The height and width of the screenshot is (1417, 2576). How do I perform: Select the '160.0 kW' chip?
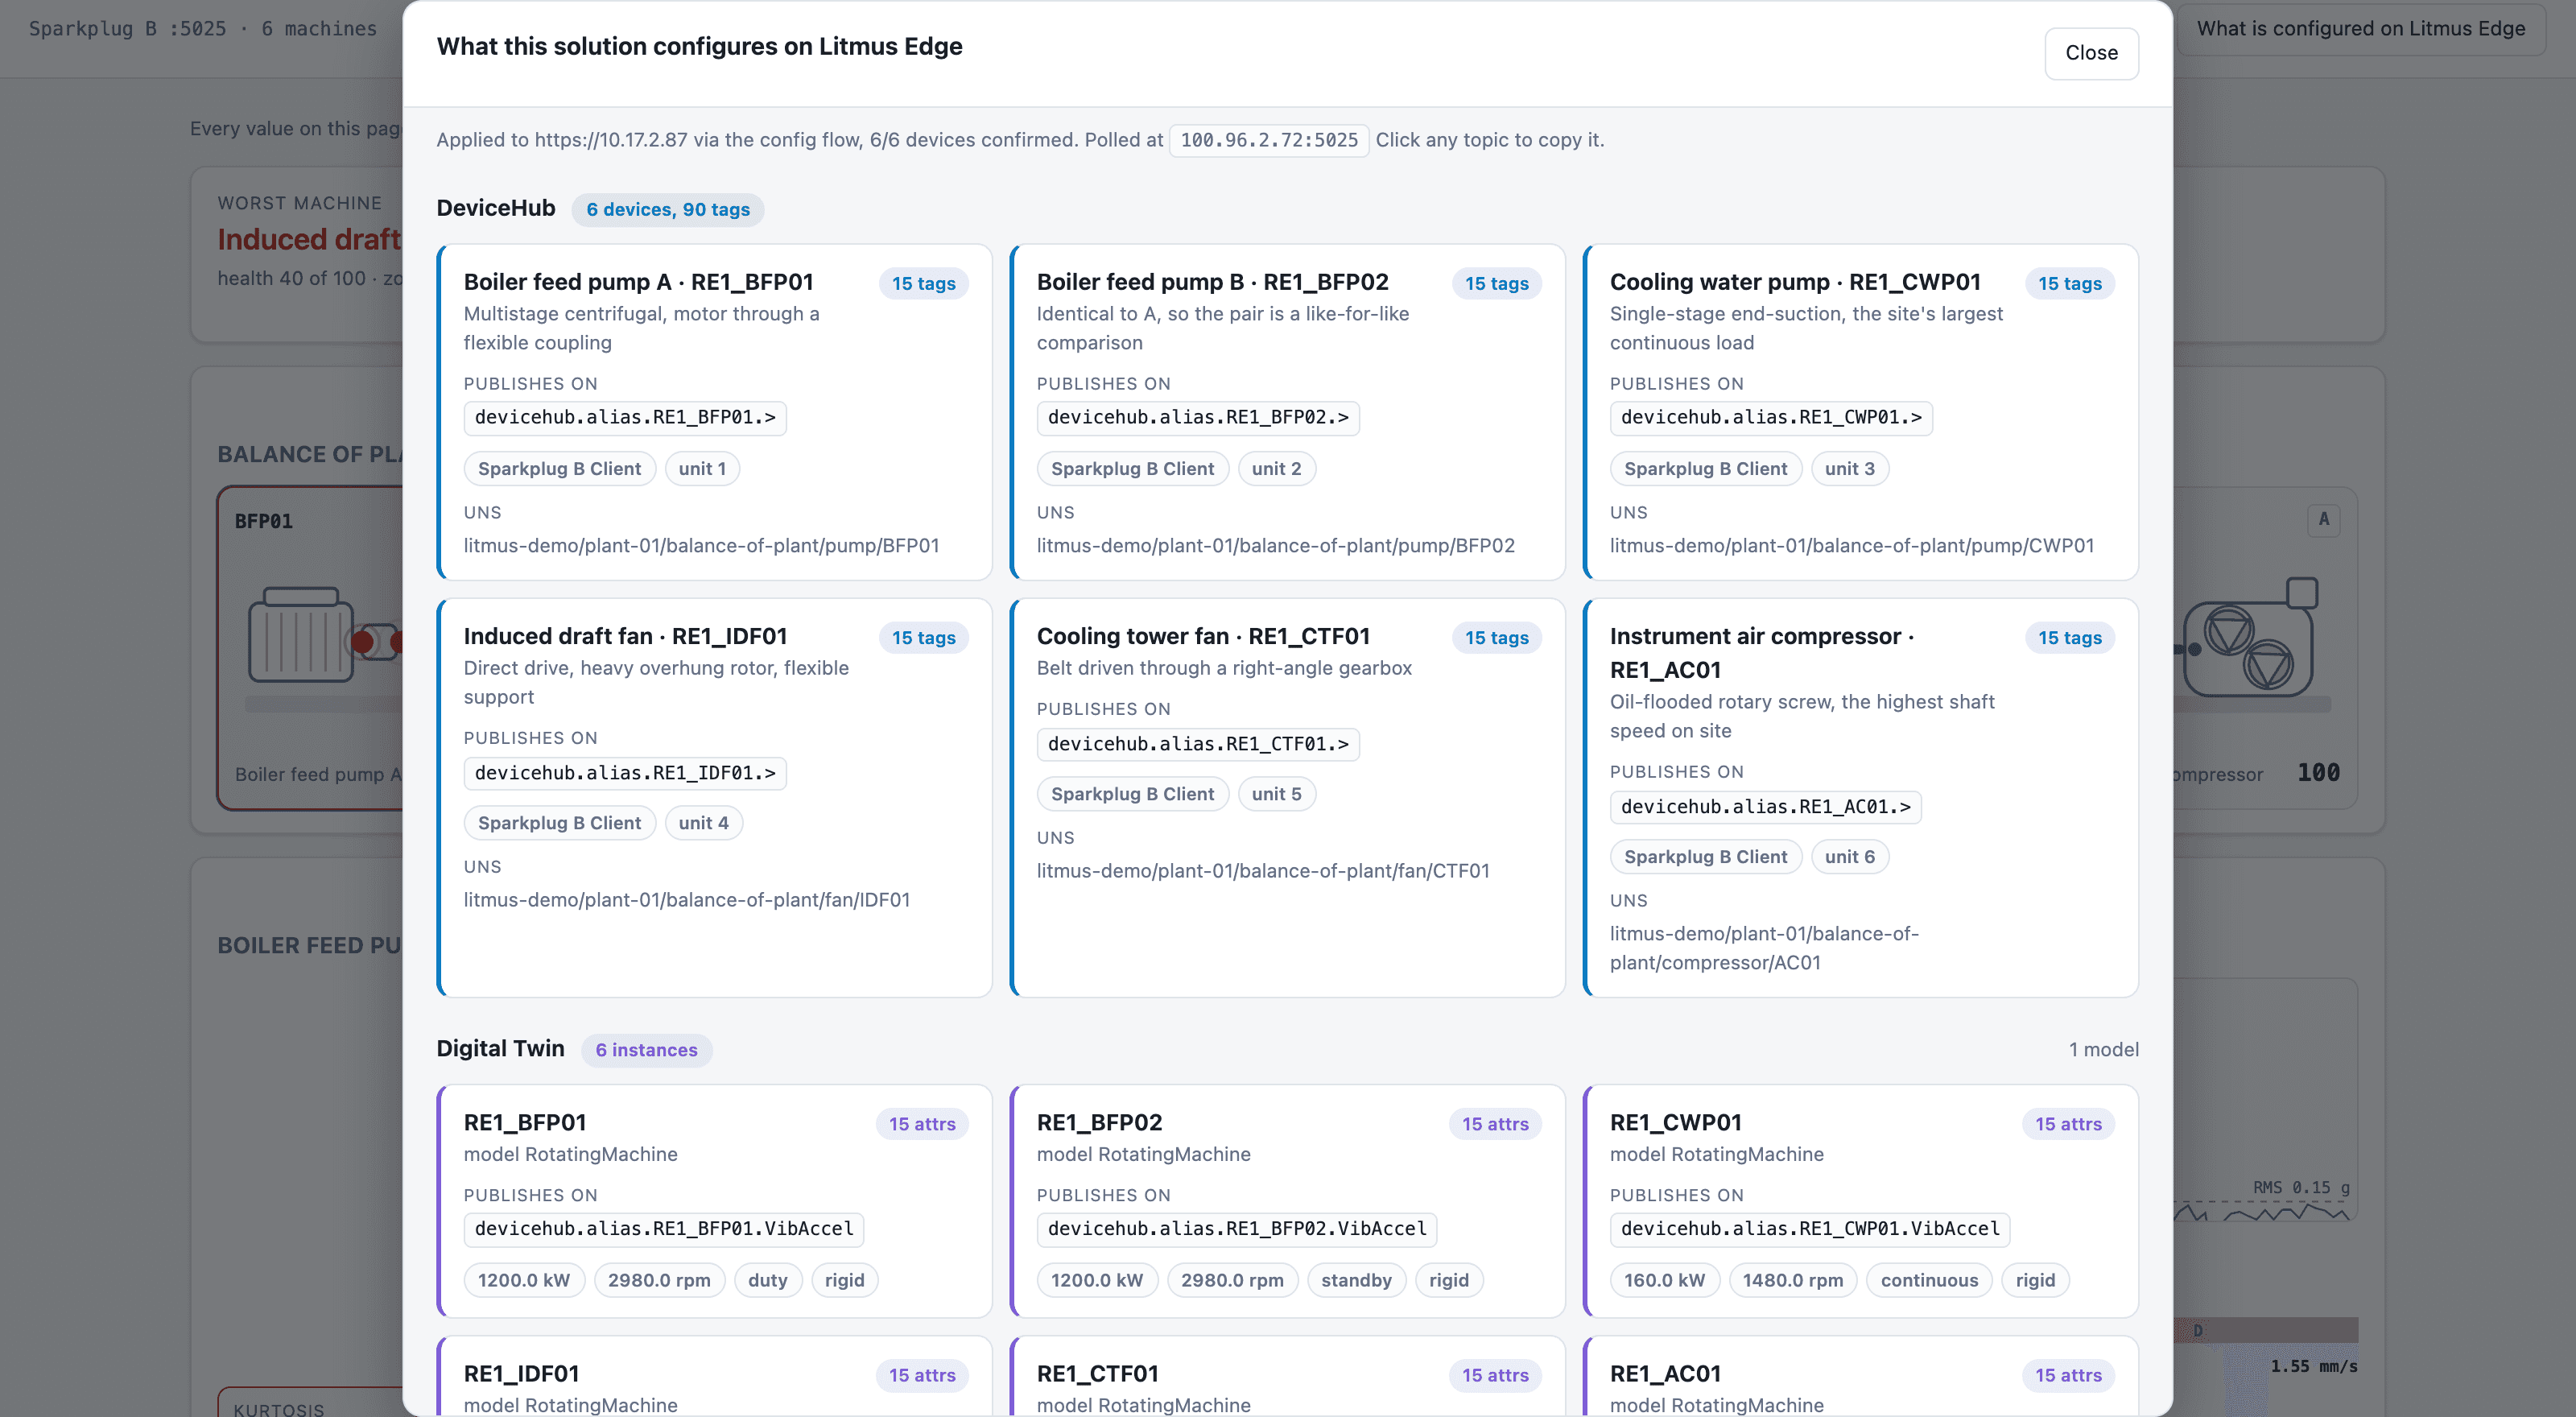point(1664,1281)
